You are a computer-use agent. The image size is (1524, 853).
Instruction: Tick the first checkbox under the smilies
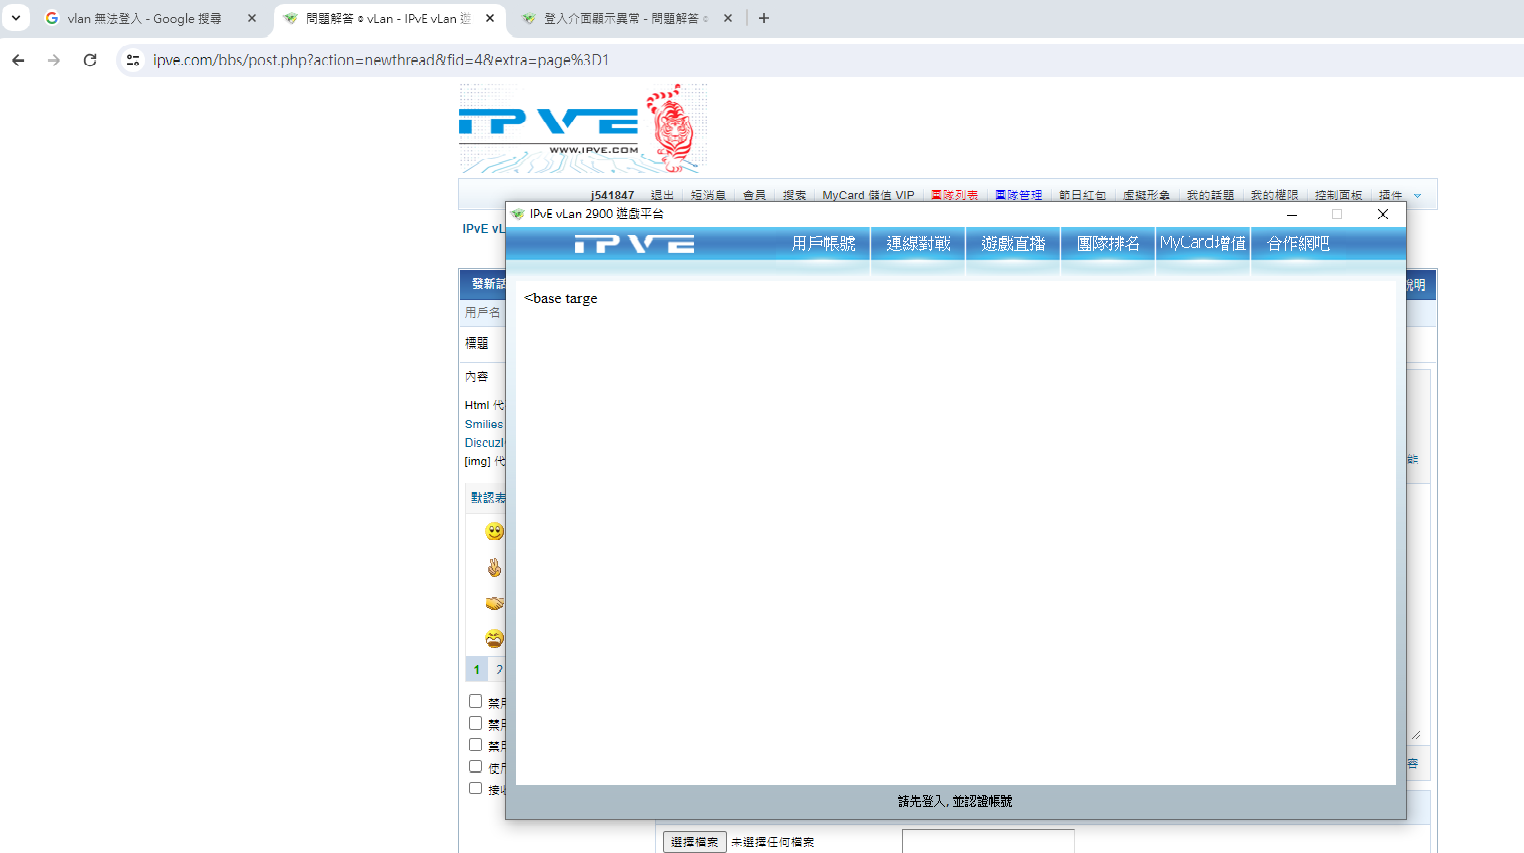pos(476,701)
